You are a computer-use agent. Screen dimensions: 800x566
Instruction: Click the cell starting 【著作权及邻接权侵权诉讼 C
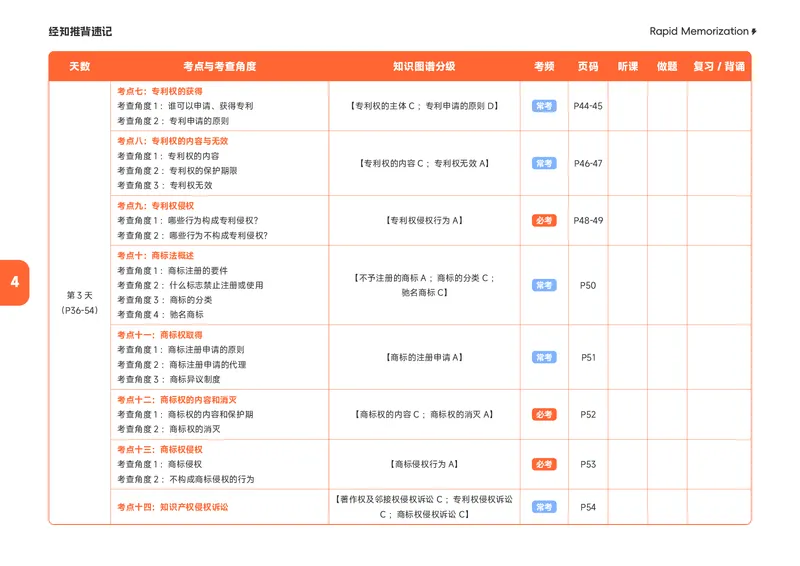[x=424, y=507]
